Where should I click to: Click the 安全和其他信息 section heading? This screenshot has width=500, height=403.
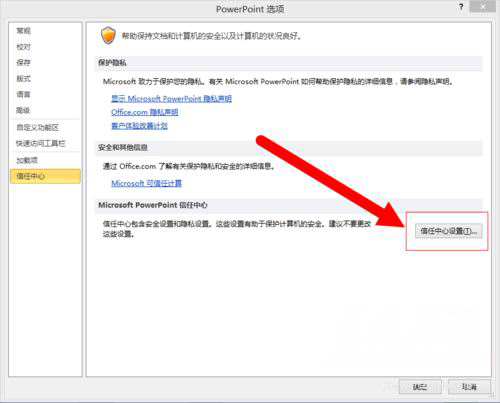[x=123, y=147]
